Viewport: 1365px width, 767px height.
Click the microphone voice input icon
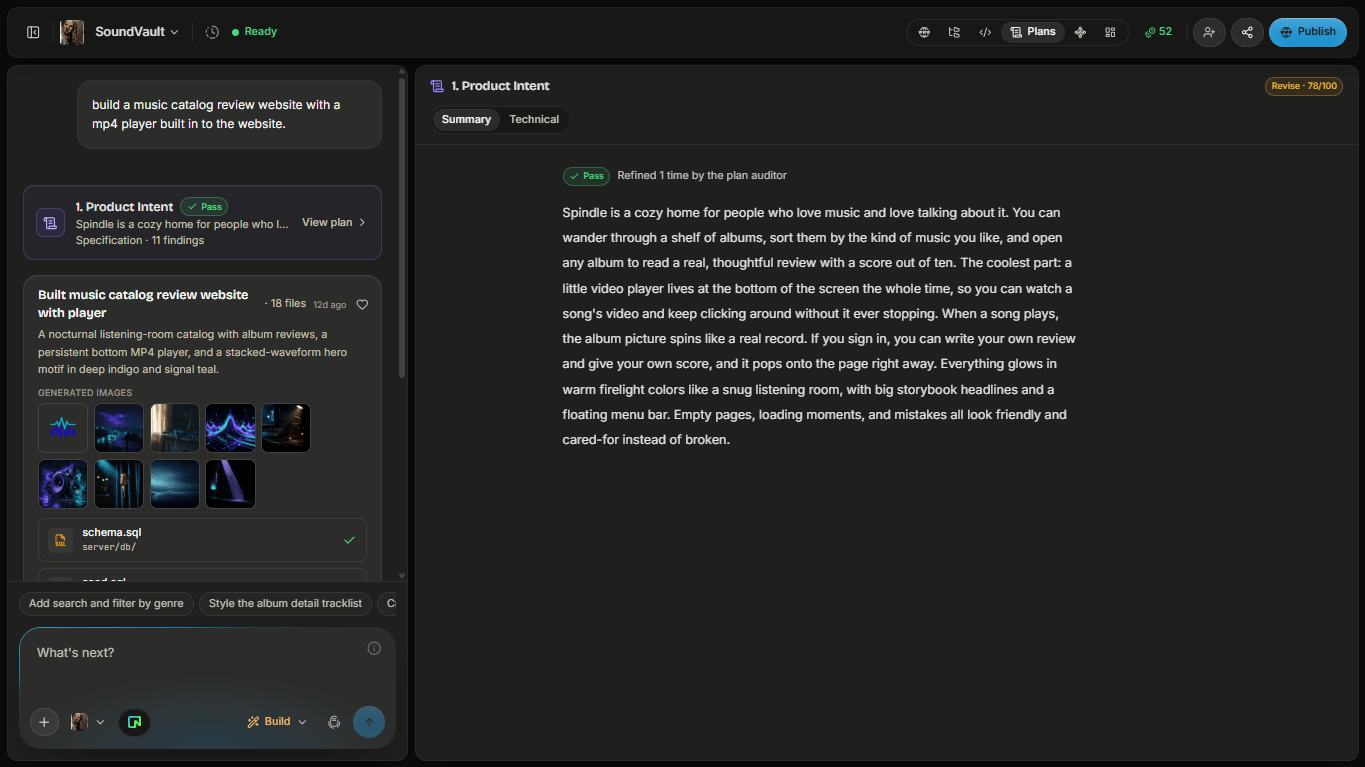(334, 722)
